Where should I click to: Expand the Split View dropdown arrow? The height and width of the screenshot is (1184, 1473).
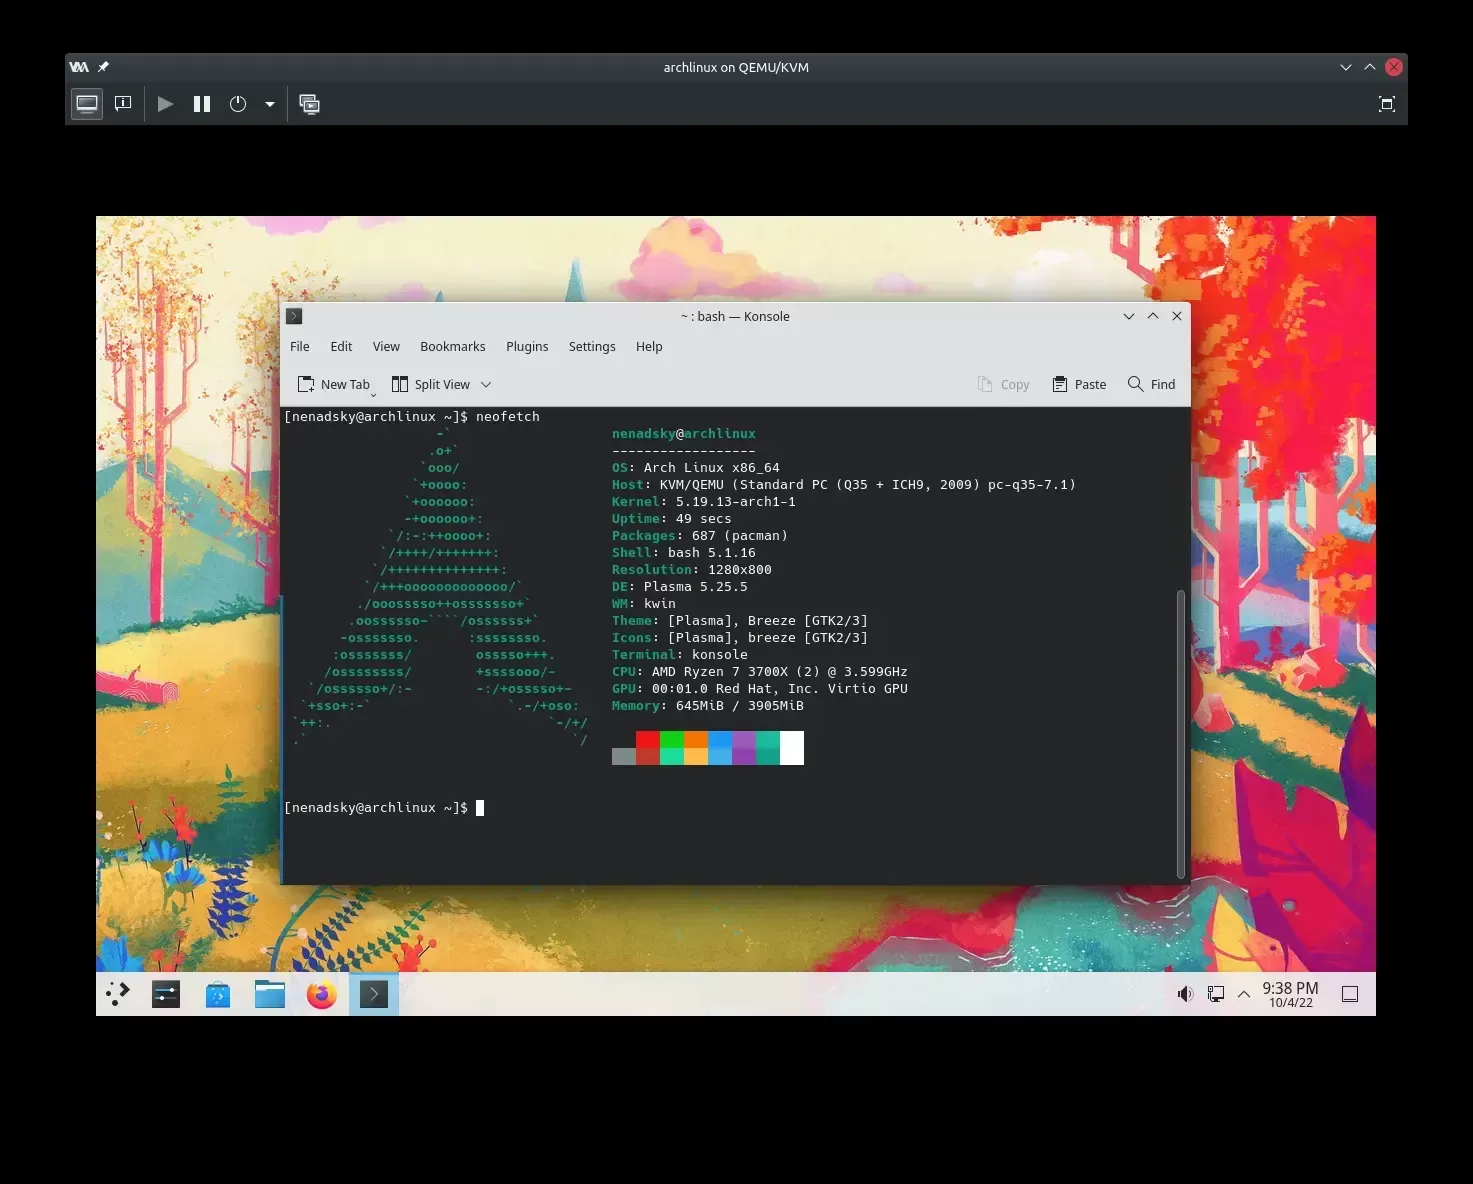point(486,385)
